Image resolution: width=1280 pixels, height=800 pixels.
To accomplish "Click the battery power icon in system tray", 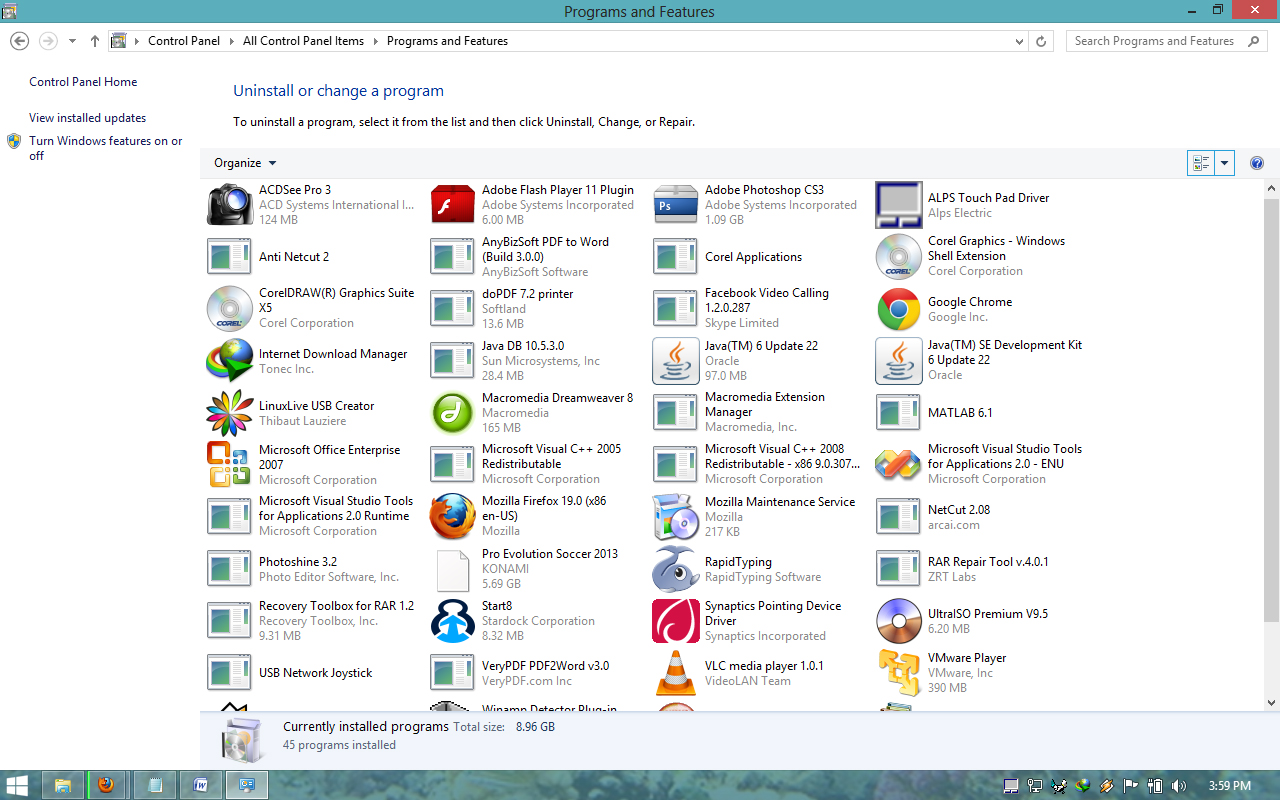I will 1155,786.
